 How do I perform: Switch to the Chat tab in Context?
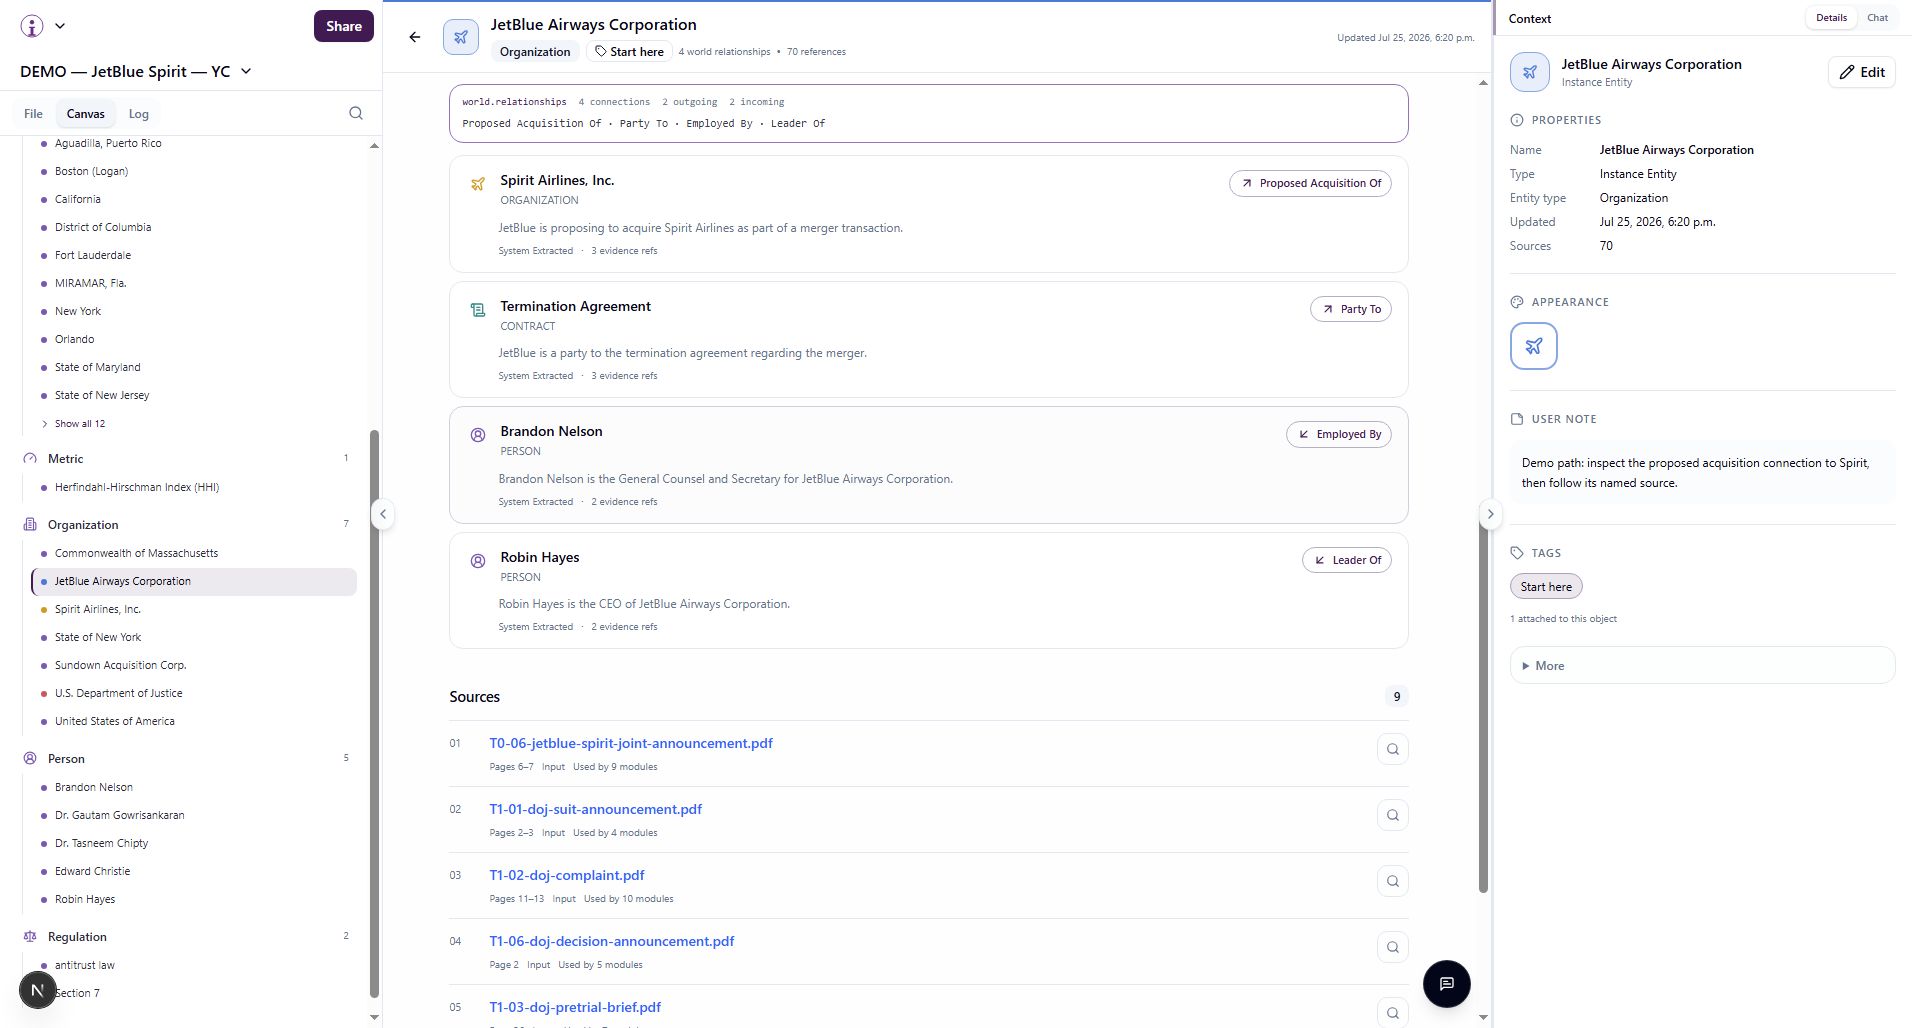click(x=1878, y=18)
